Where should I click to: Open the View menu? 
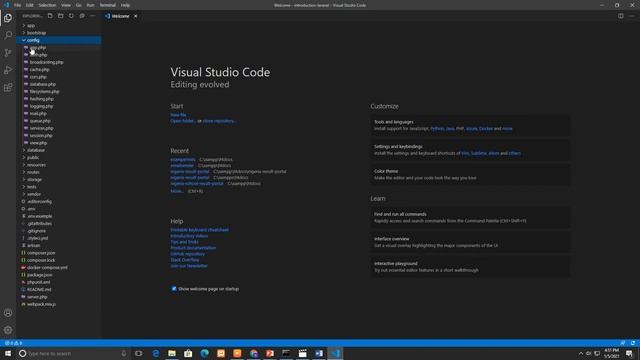coord(66,5)
